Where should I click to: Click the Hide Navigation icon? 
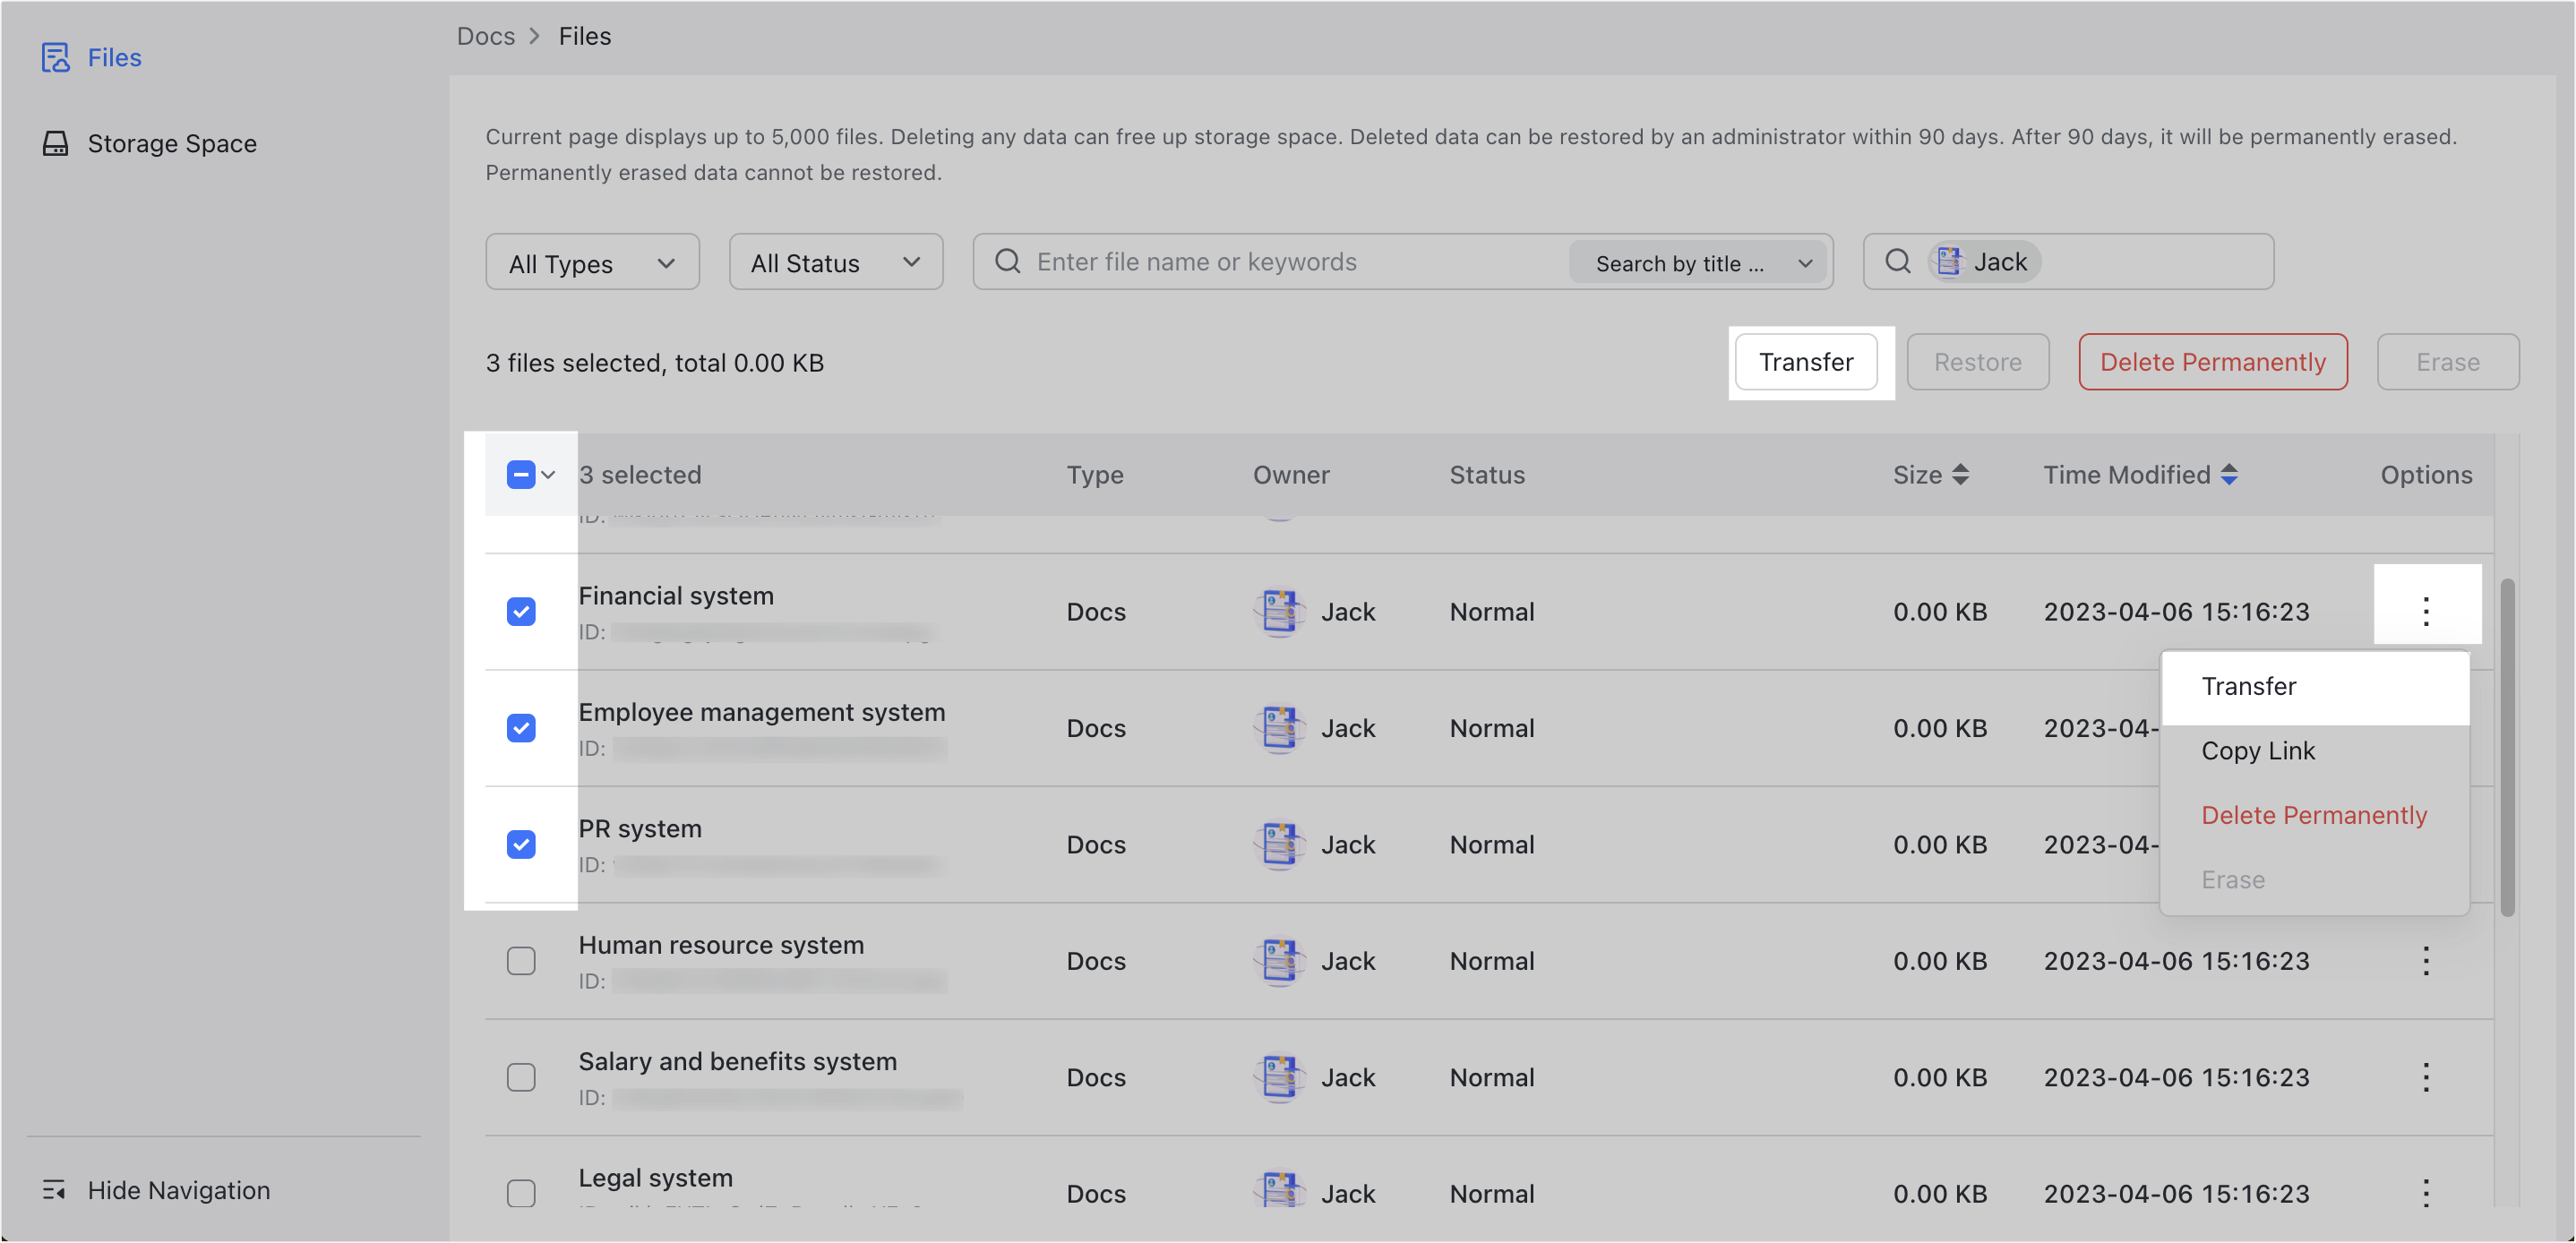(54, 1190)
